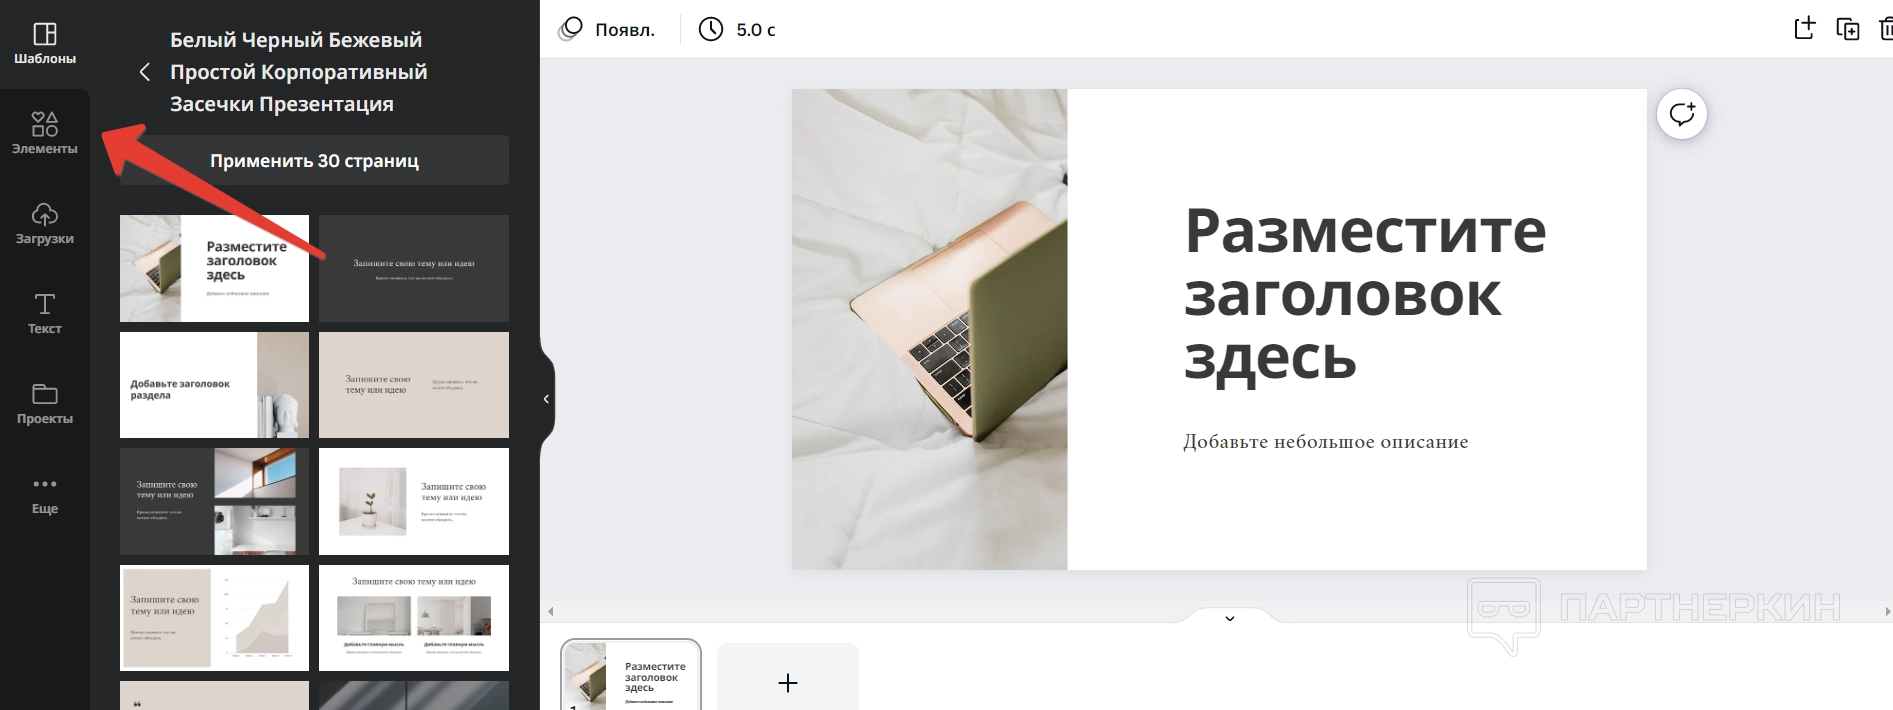1893x710 pixels.
Task: Select the laptop title slide template thumbnail
Action: pyautogui.click(x=214, y=268)
